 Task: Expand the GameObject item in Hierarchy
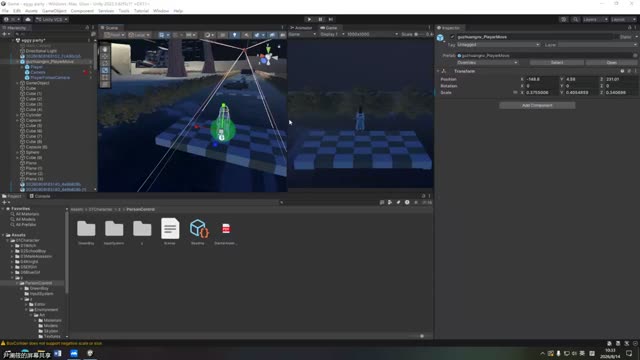pos(18,83)
